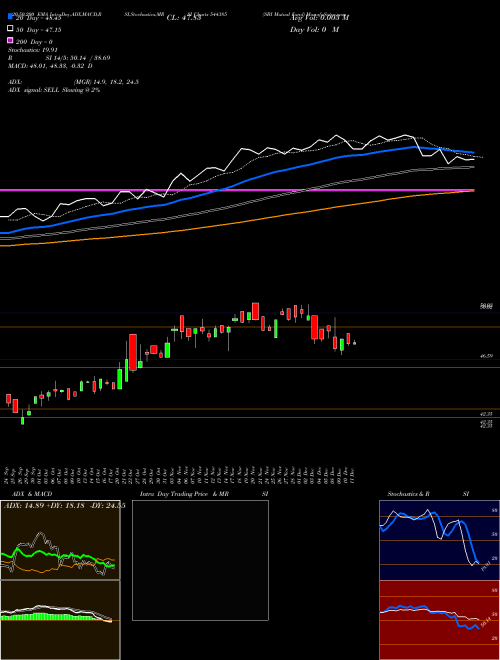Click the magenta 200 Day legend swatch
Image resolution: width=500 pixels, height=660 pixels.
tap(10, 40)
